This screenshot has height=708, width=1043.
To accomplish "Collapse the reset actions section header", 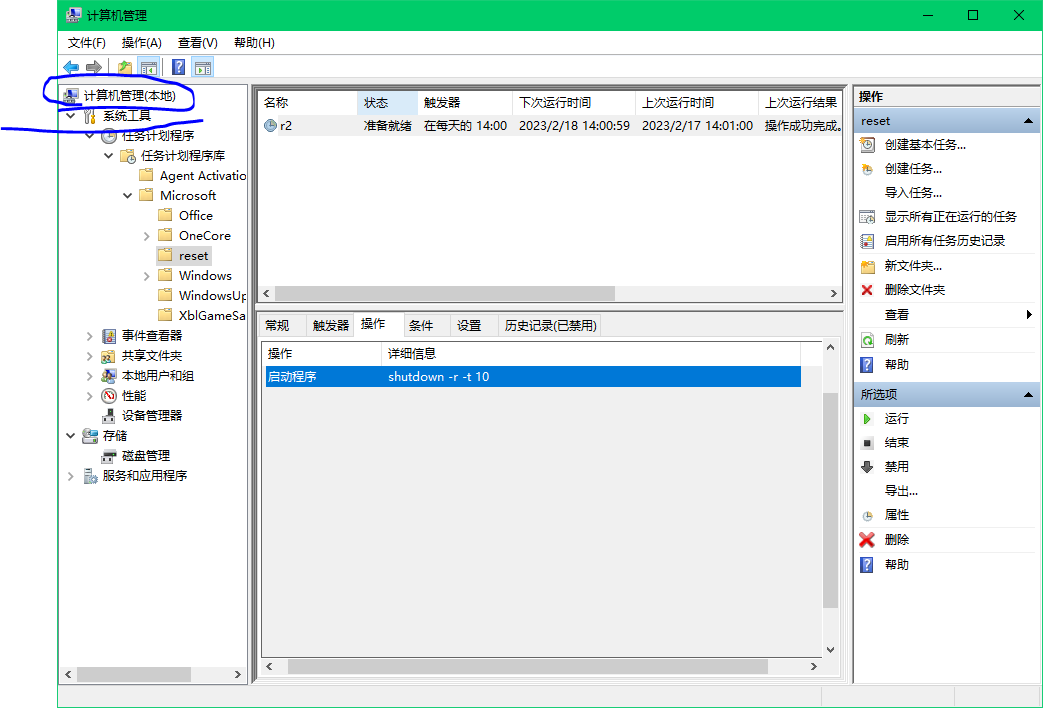I will (1028, 121).
